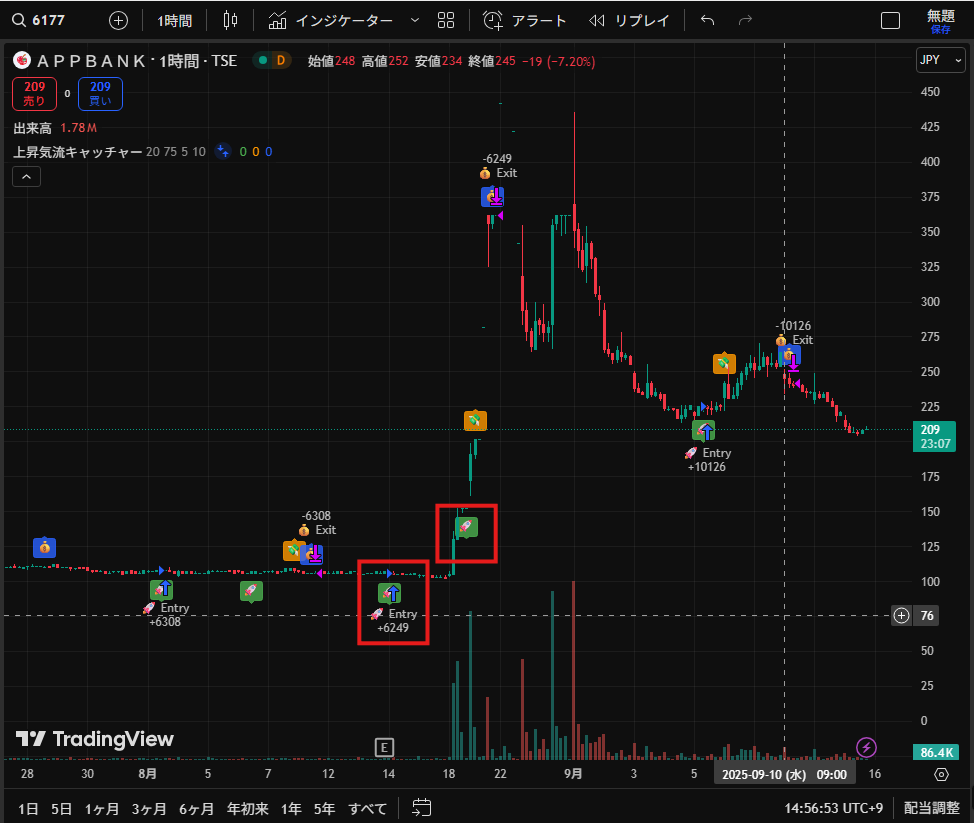Select the 年初来 year-to-date range
Image resolution: width=974 pixels, height=823 pixels.
coord(247,808)
